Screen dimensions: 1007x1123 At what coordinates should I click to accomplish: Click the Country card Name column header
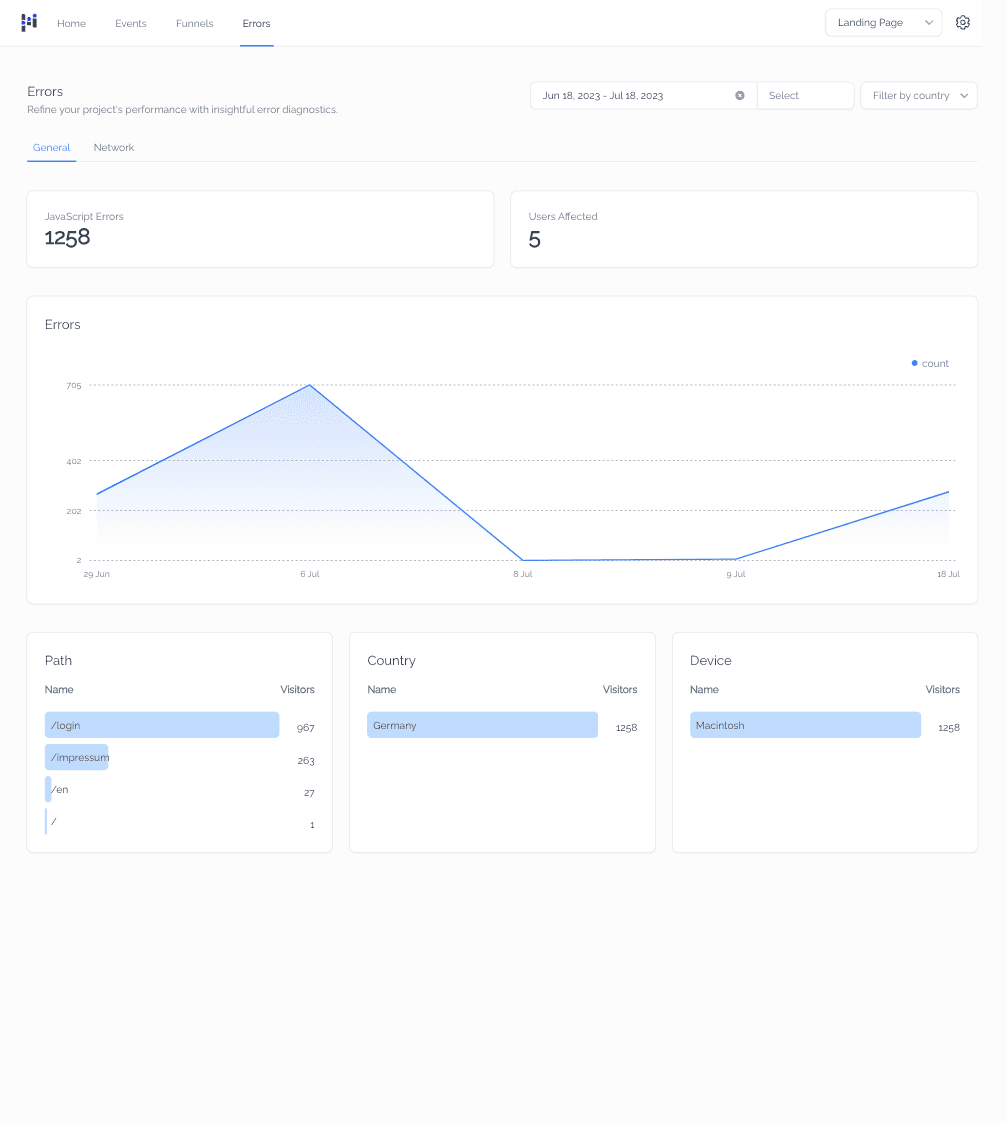(382, 690)
